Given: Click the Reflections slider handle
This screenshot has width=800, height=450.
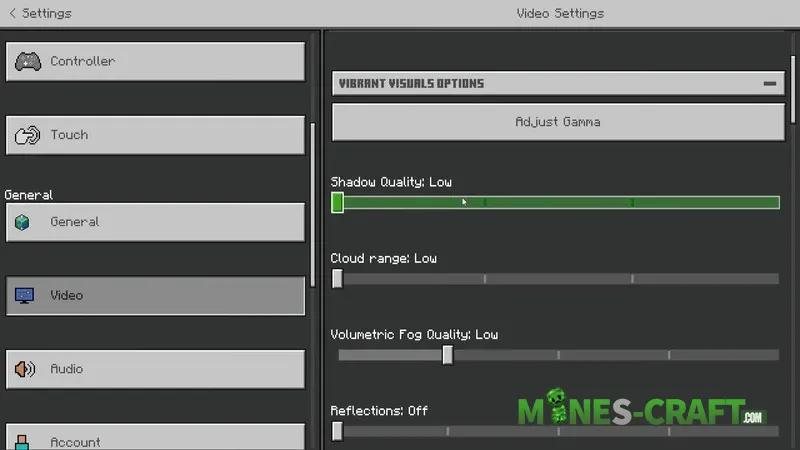Looking at the screenshot, I should (337, 431).
